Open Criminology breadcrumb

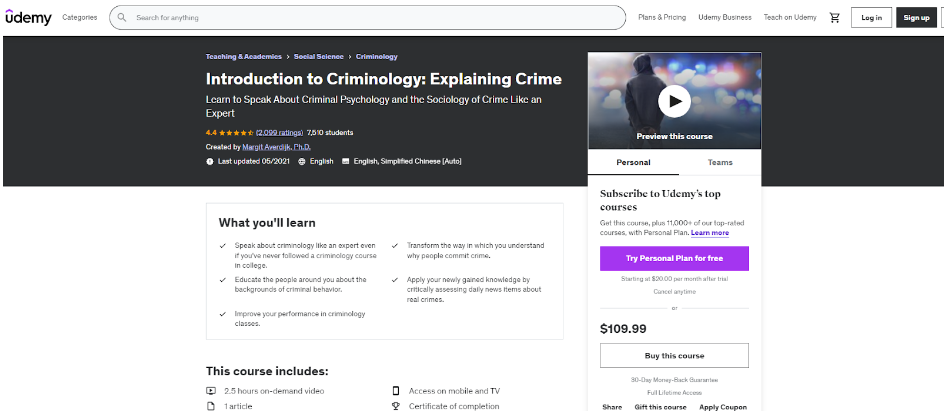coord(376,57)
